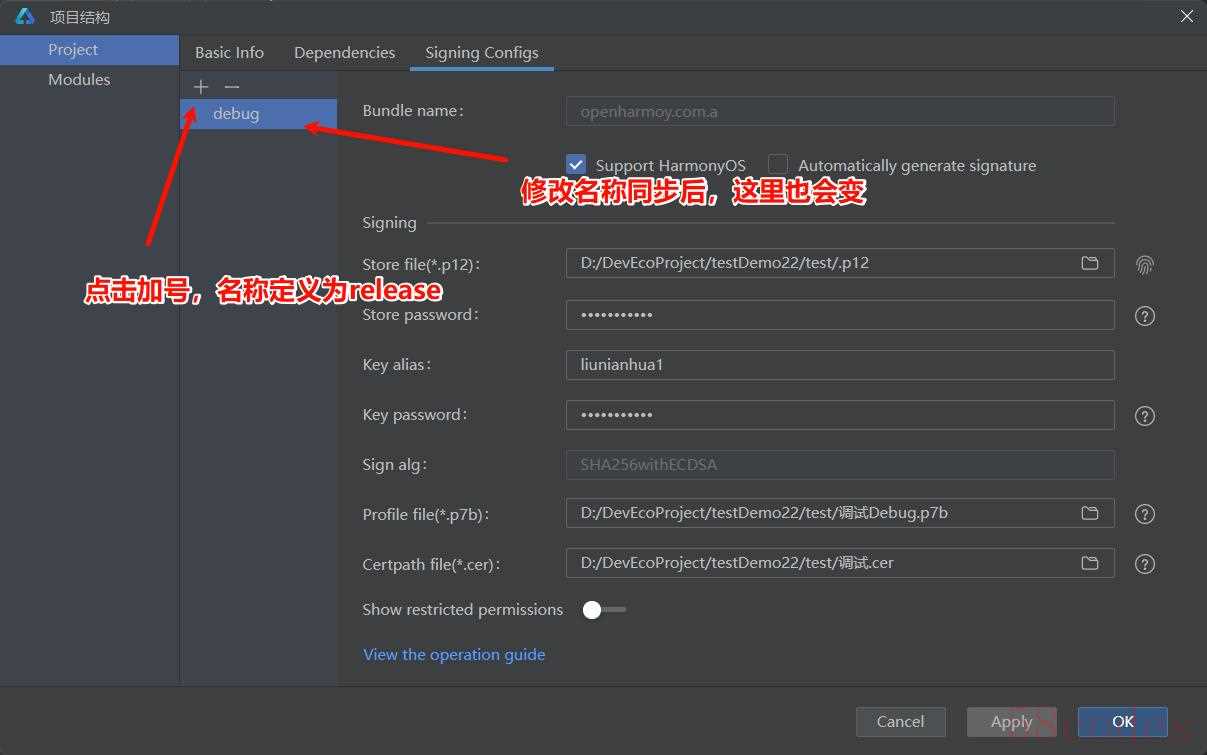This screenshot has height=755, width=1207.
Task: Close the project structure dialog
Action: pos(1187,16)
